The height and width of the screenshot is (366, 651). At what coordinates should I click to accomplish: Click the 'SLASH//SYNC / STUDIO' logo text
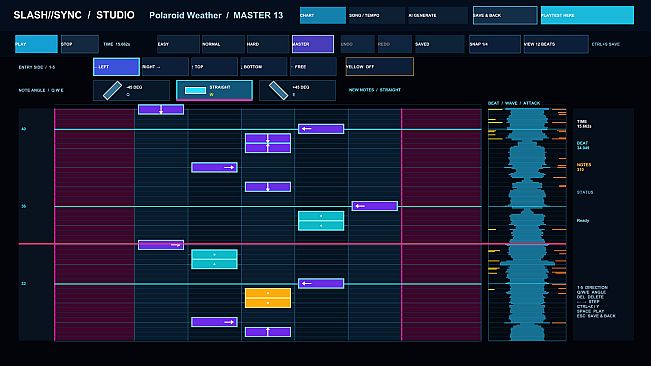pyautogui.click(x=74, y=15)
